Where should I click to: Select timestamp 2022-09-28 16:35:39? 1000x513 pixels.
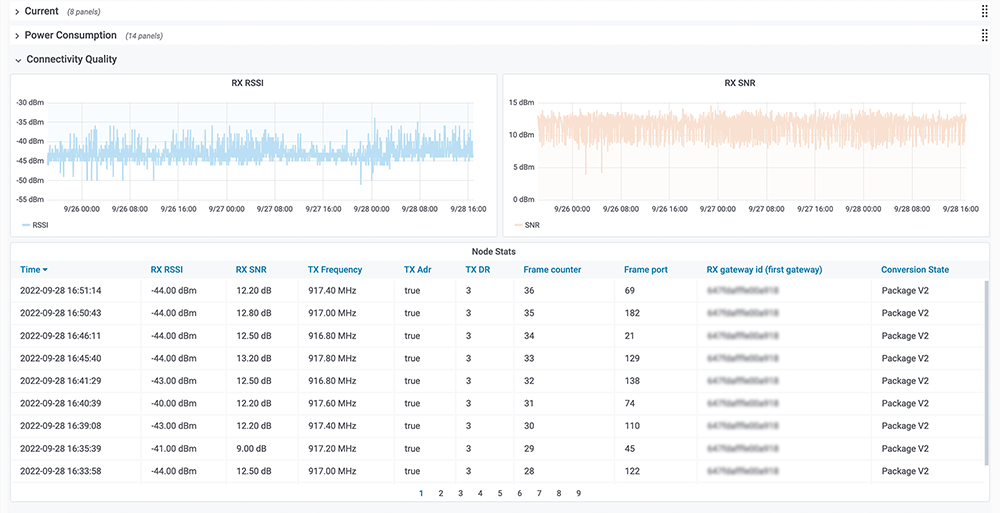point(61,449)
